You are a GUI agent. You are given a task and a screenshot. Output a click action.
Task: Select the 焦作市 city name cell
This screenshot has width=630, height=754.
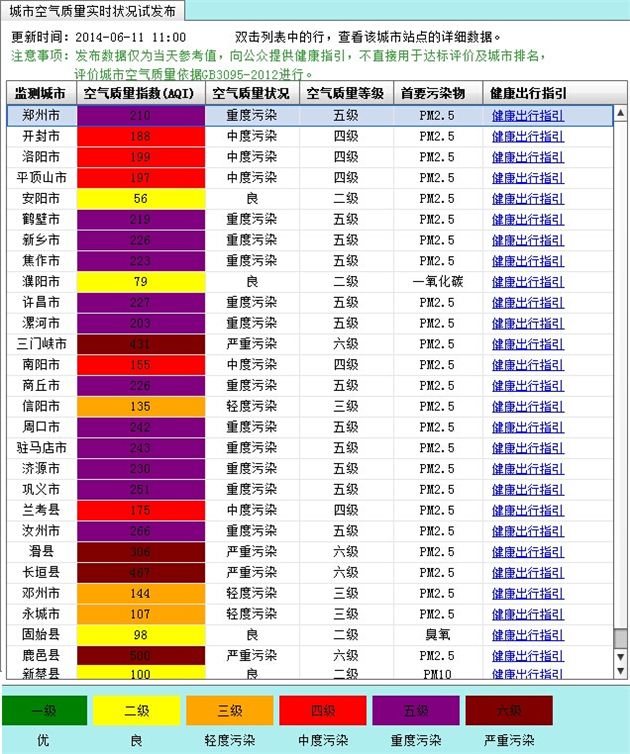coord(42,261)
